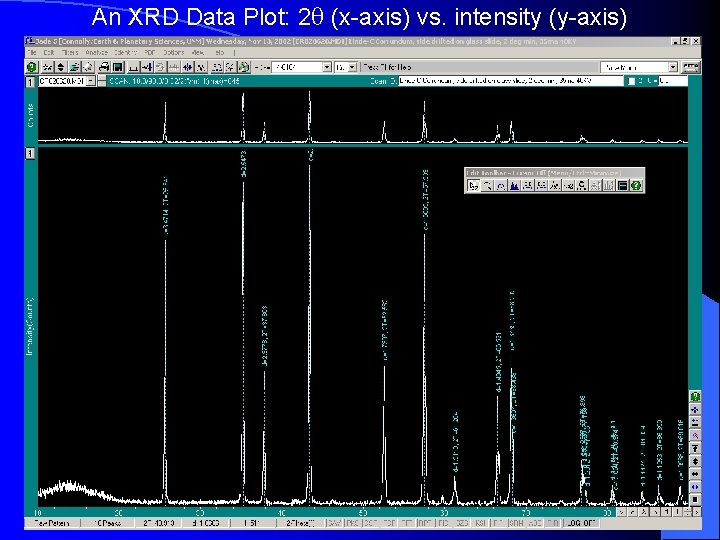Click the black box icon in Edit Toolbar
This screenshot has height=540, width=720.
622,186
